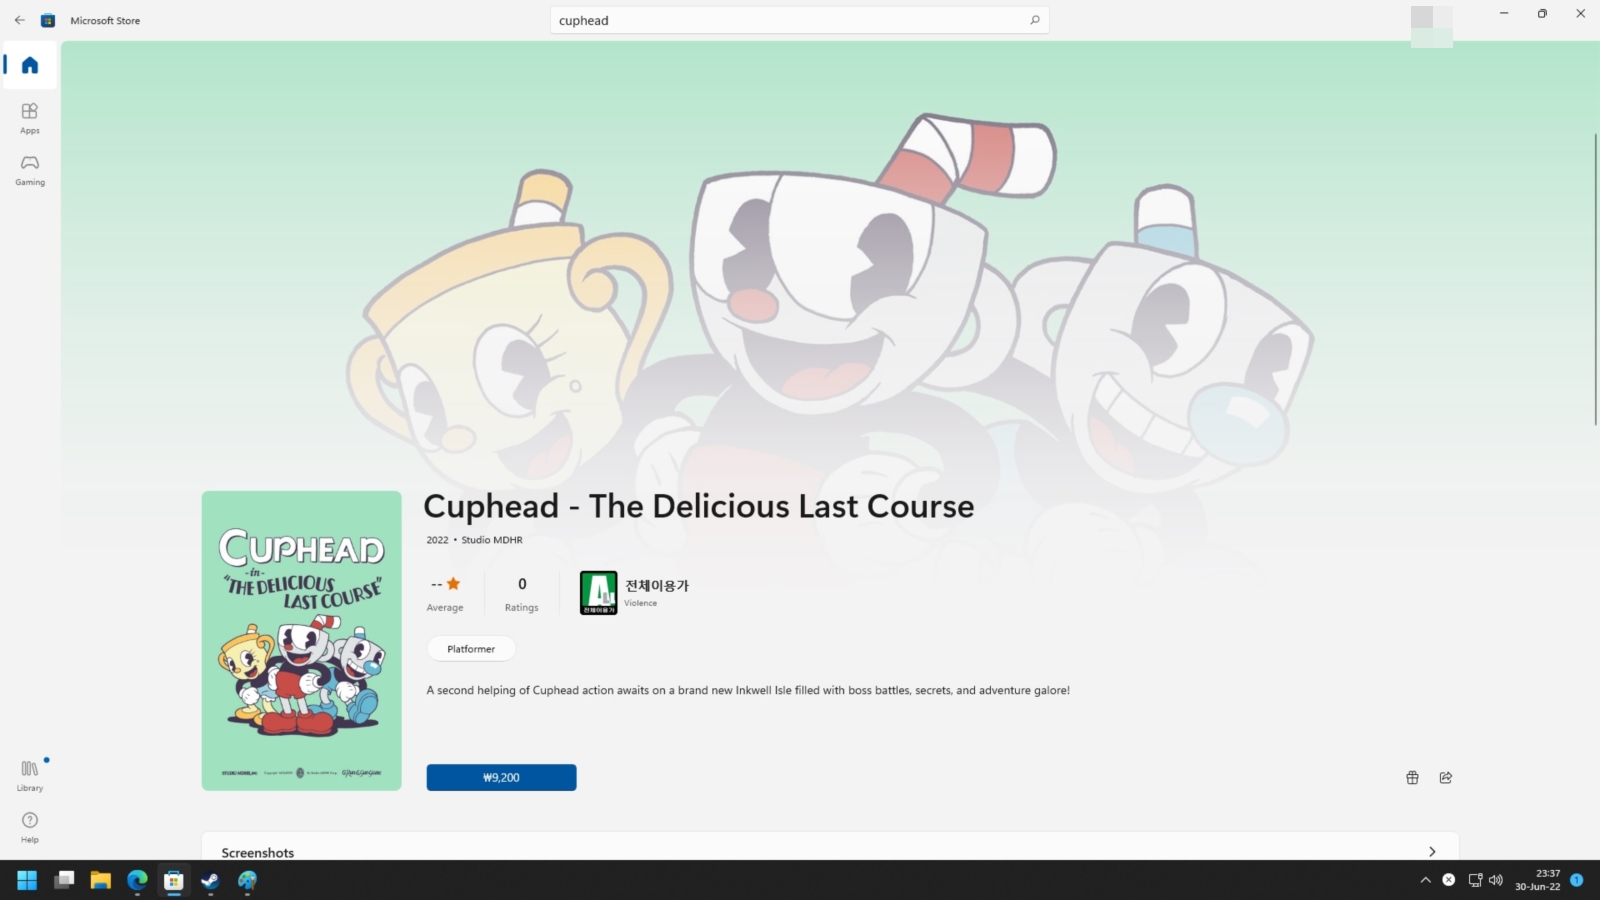This screenshot has height=900, width=1600.
Task: Go back with the back arrow
Action: click(x=20, y=20)
